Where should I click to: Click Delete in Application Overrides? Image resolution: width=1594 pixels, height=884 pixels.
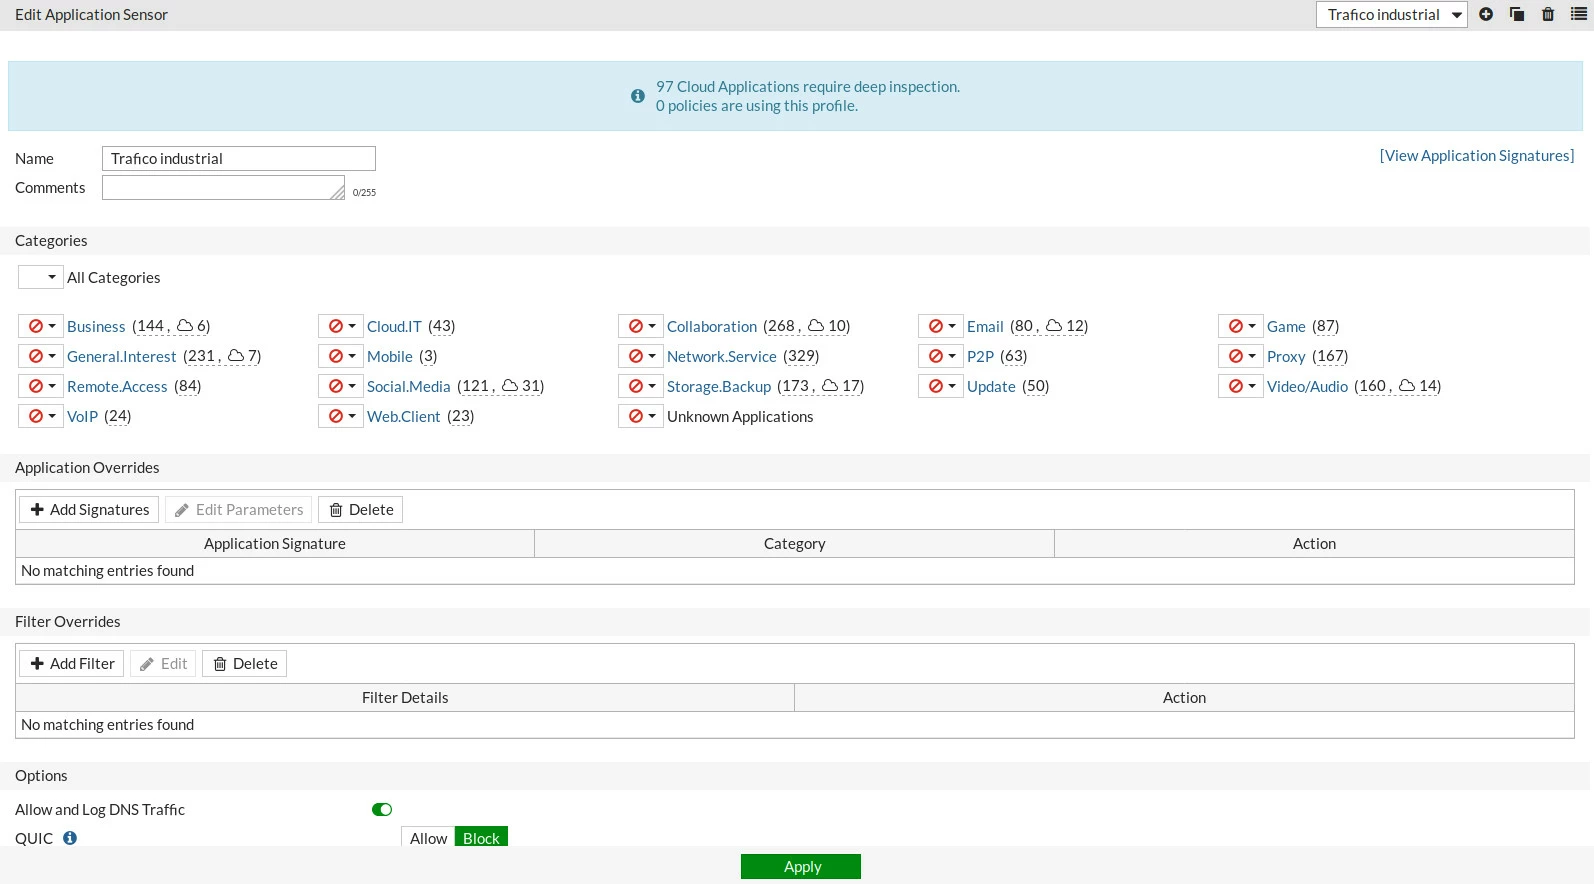click(x=360, y=510)
